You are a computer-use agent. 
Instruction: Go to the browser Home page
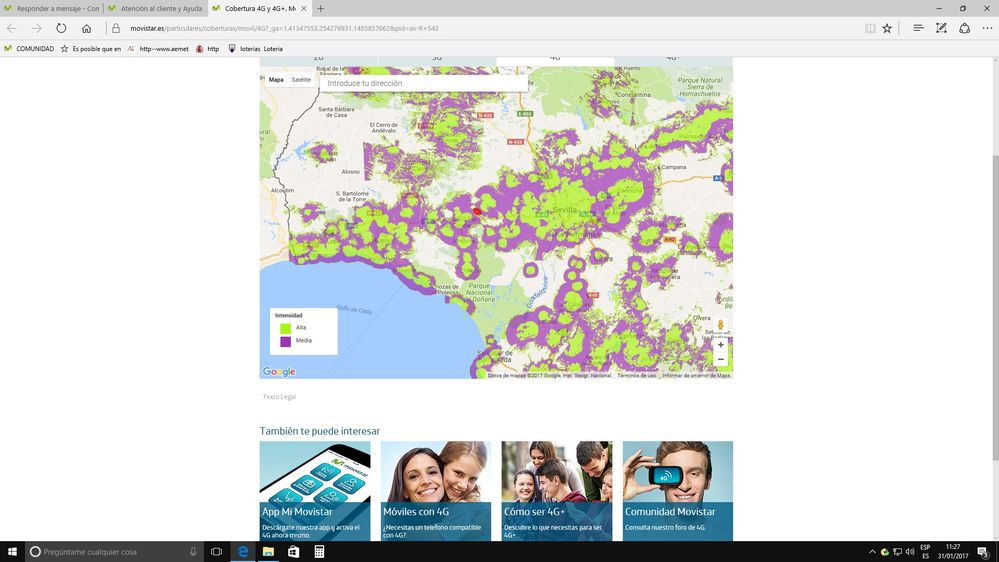[86, 28]
